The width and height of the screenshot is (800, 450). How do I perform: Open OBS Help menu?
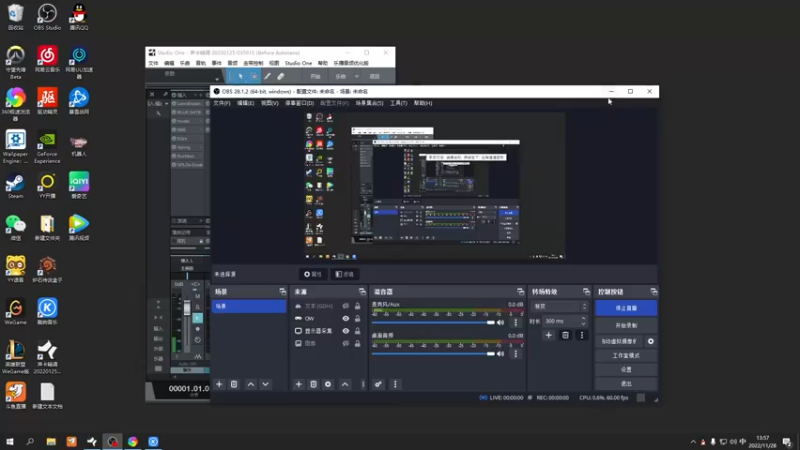423,103
